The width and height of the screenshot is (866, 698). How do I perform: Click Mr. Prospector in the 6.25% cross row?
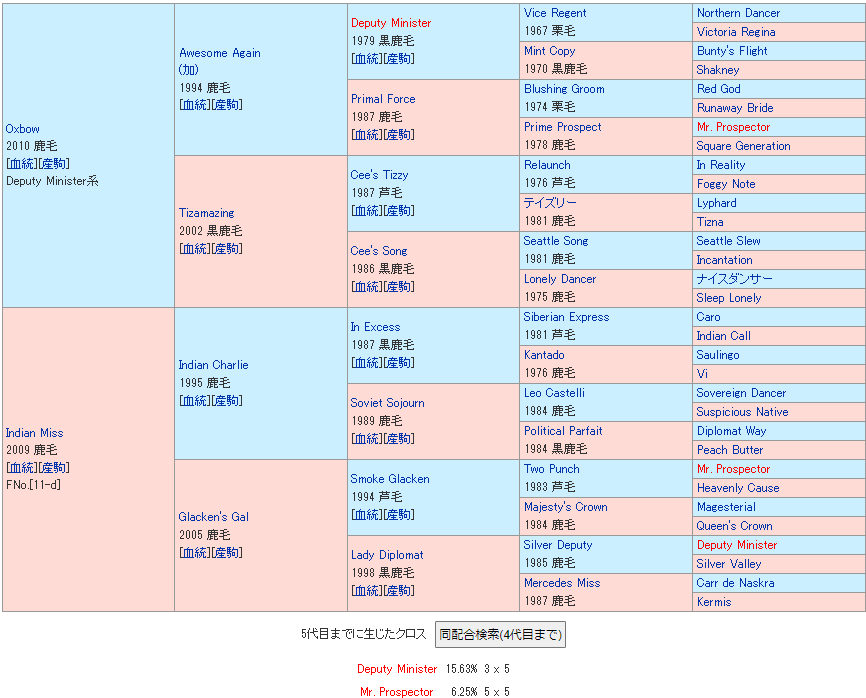coord(397,692)
